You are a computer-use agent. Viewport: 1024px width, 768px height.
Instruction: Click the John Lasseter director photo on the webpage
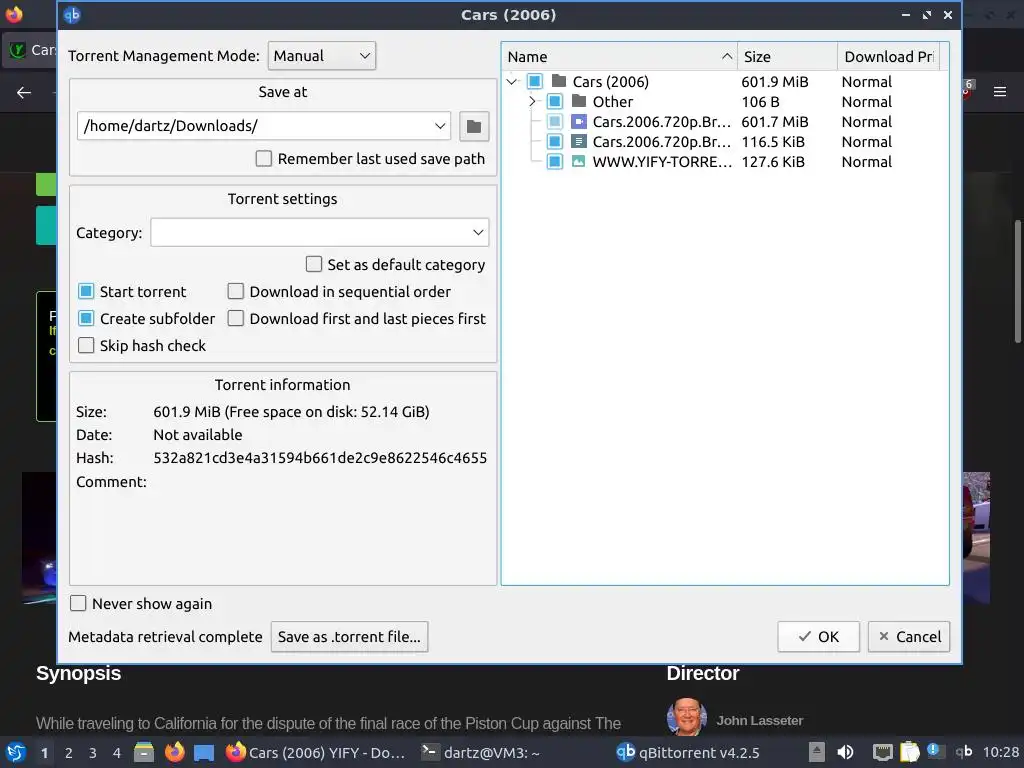coord(686,717)
